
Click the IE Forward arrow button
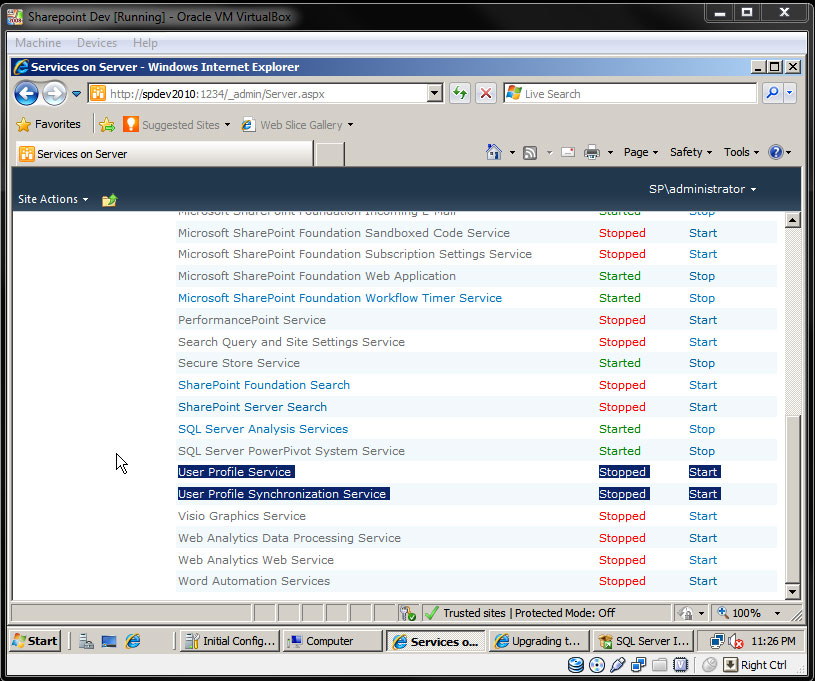coord(54,94)
